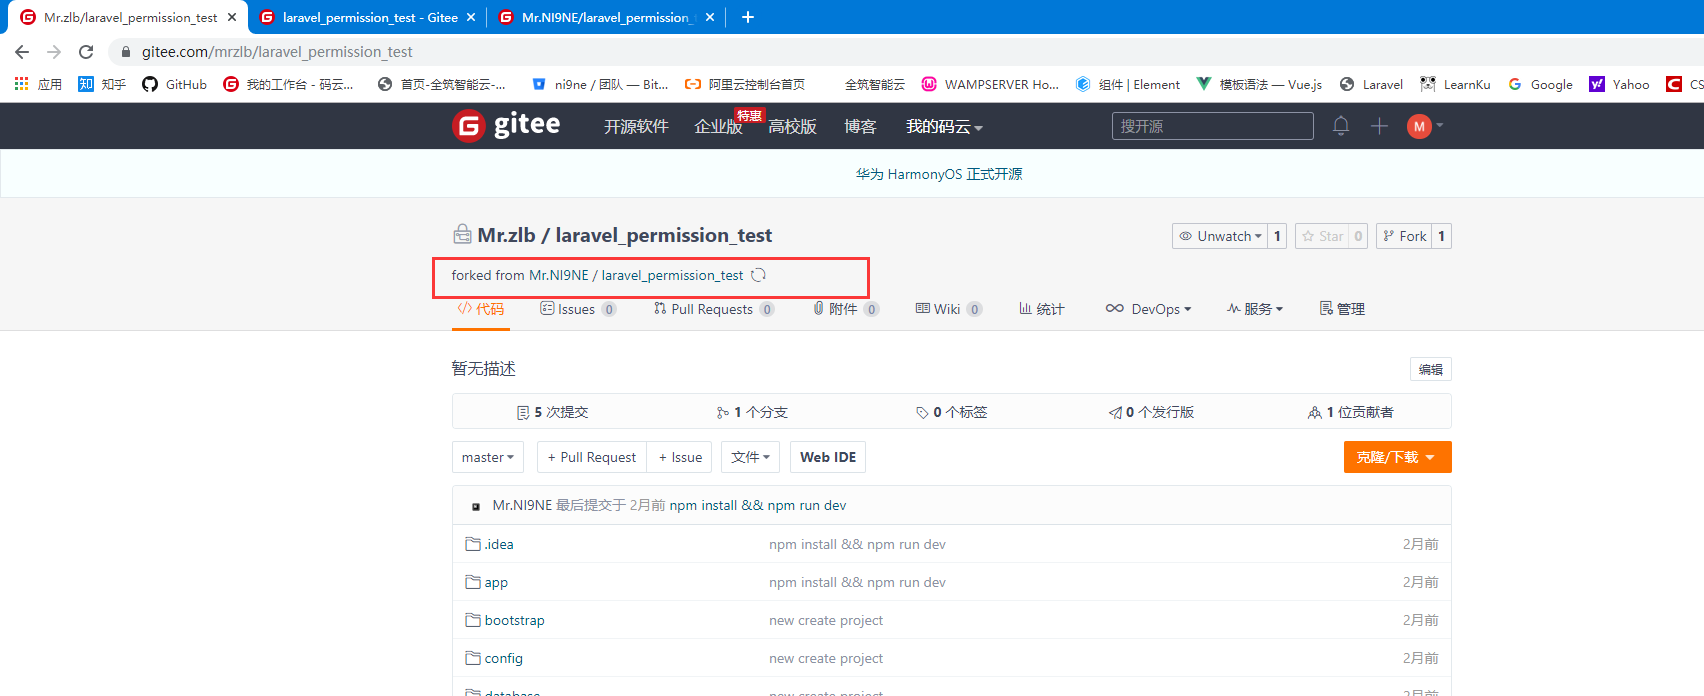Open the Wiki tab
Screen dimensions: 1704x696
[x=946, y=309]
